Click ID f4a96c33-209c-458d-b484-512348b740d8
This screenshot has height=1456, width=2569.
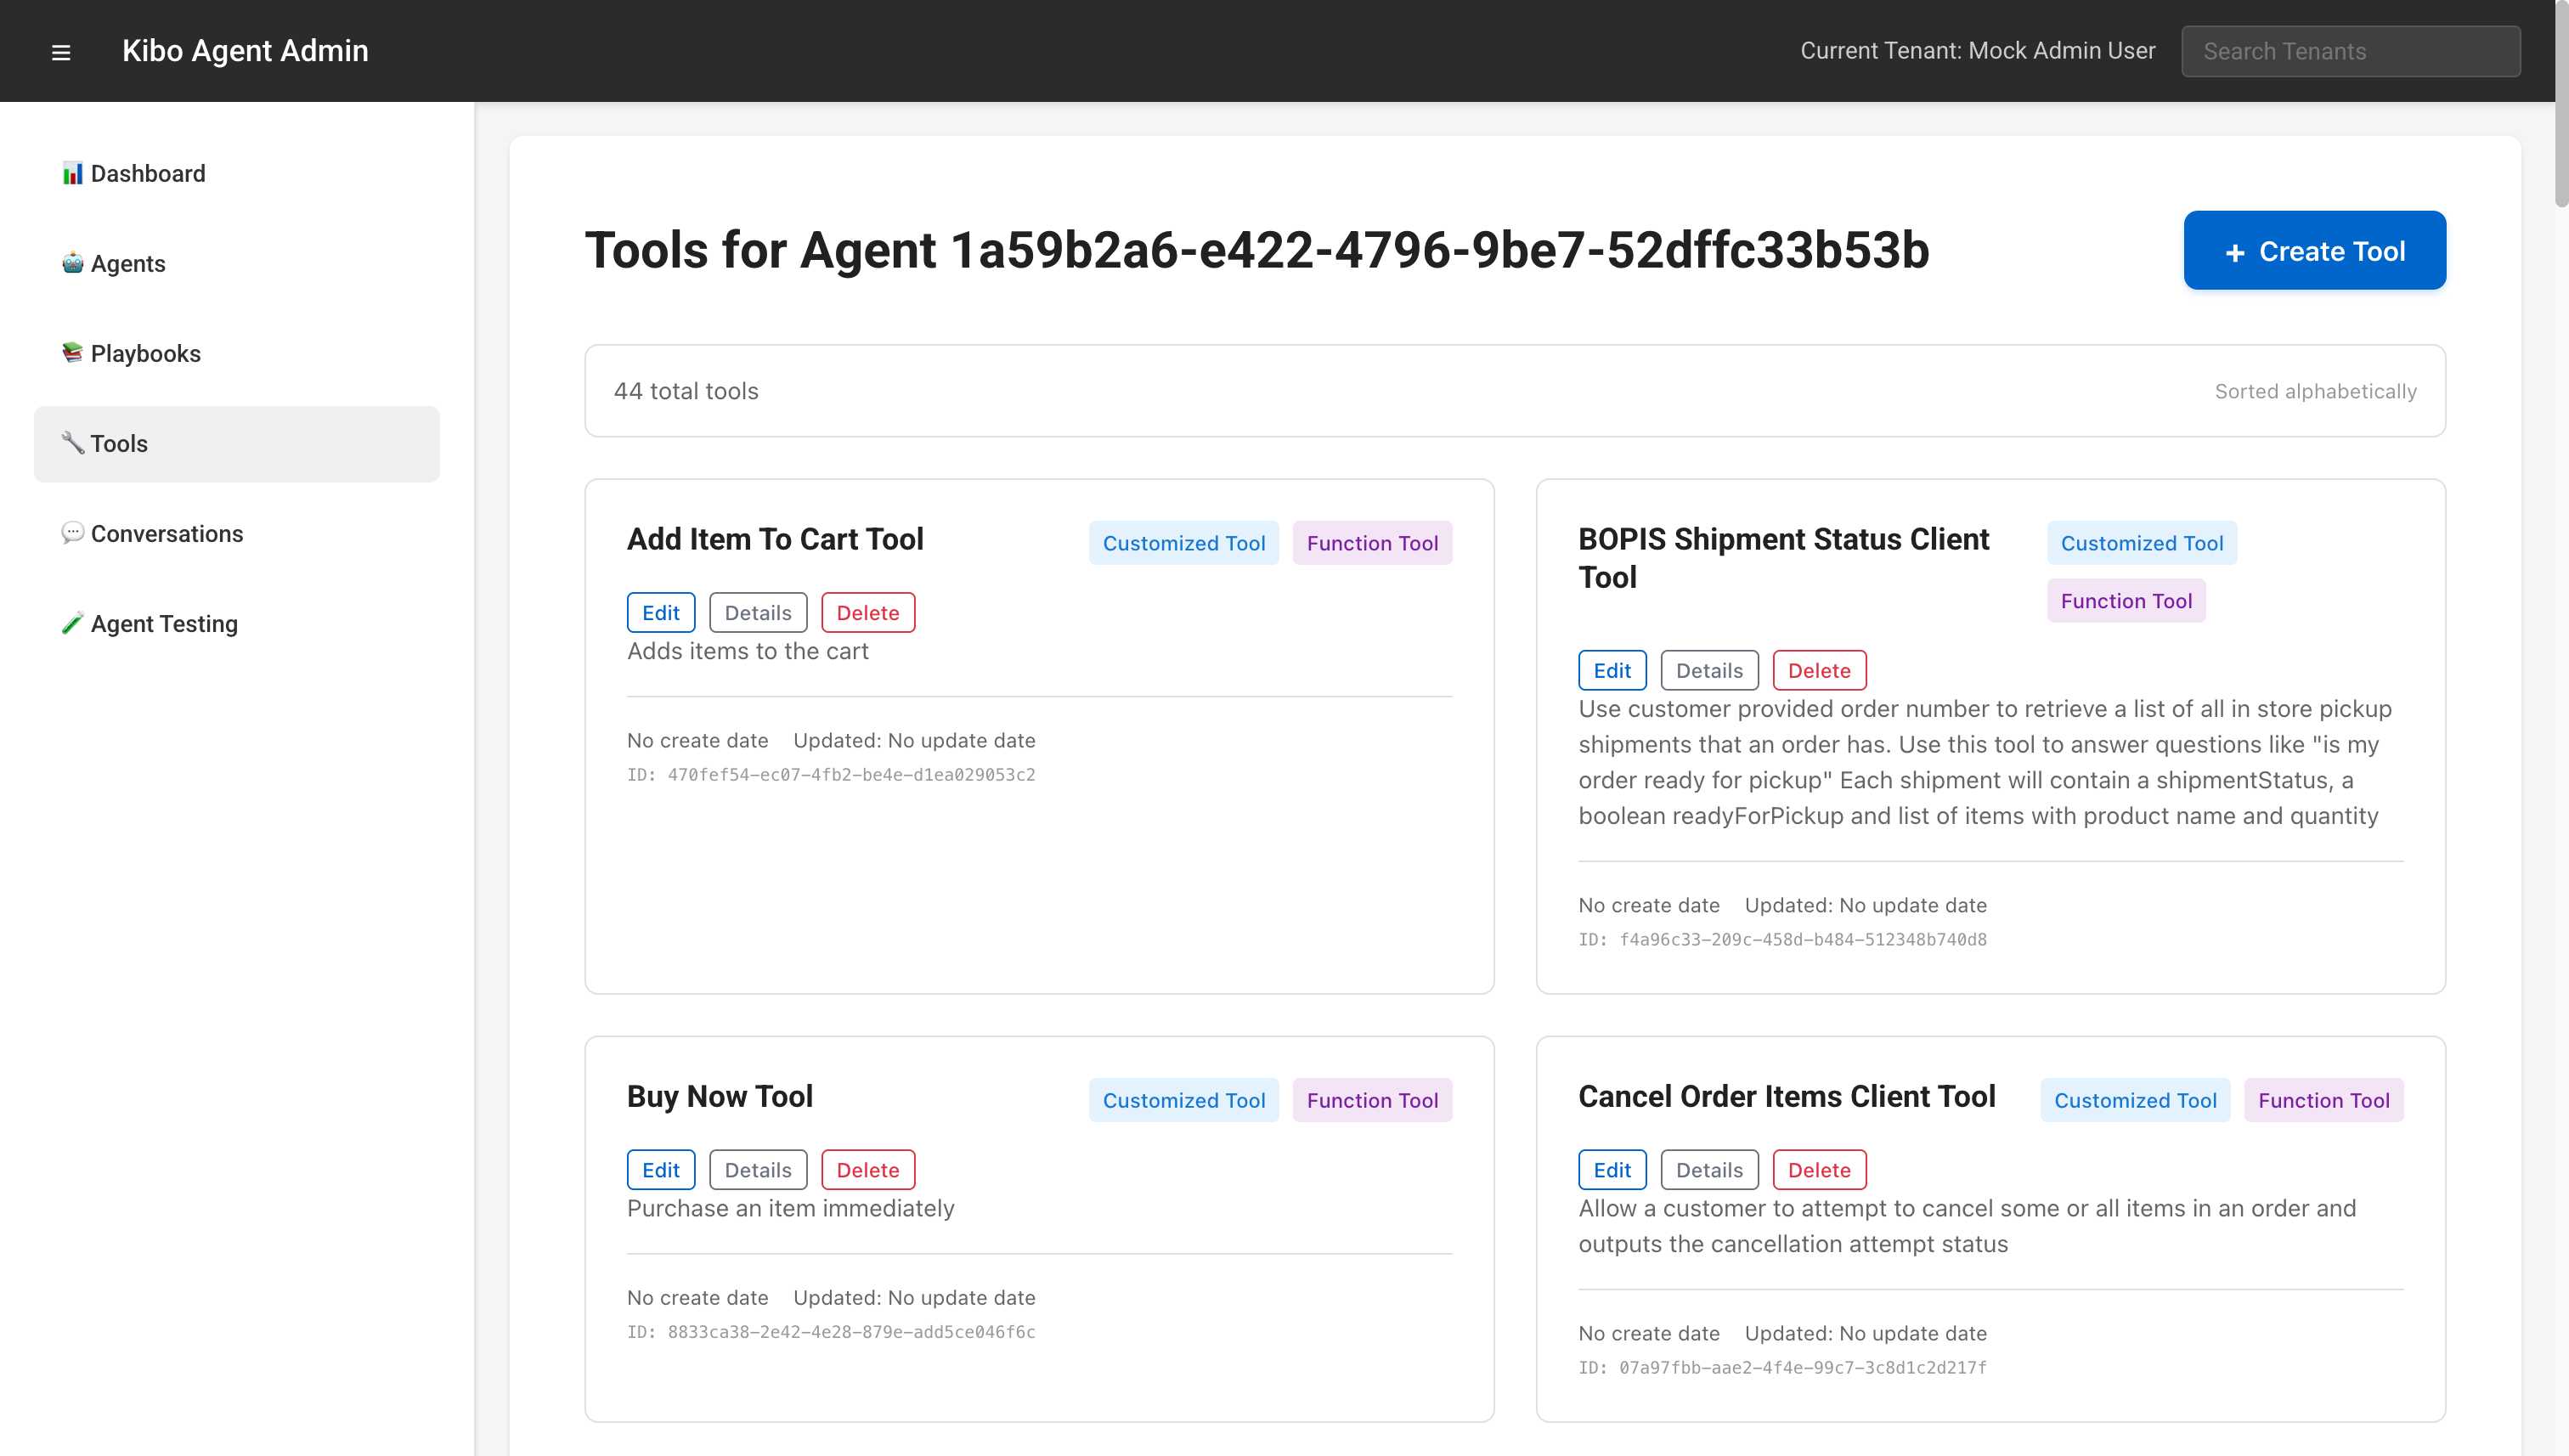click(x=1782, y=940)
